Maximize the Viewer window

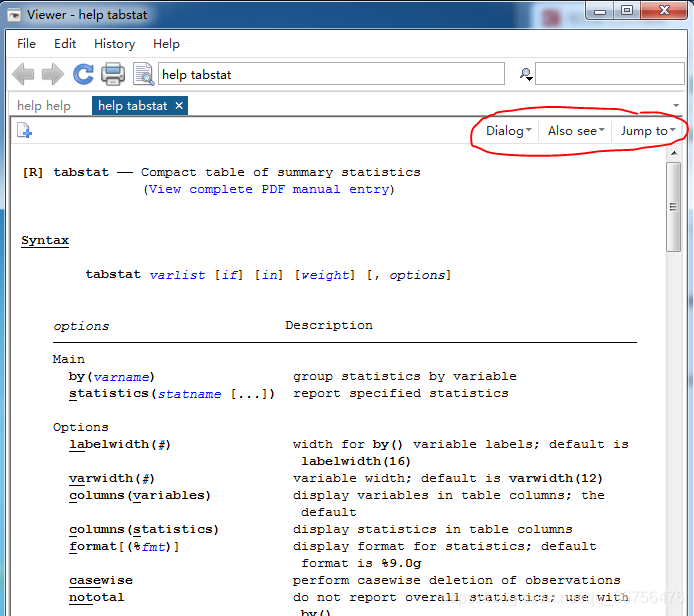click(x=627, y=11)
